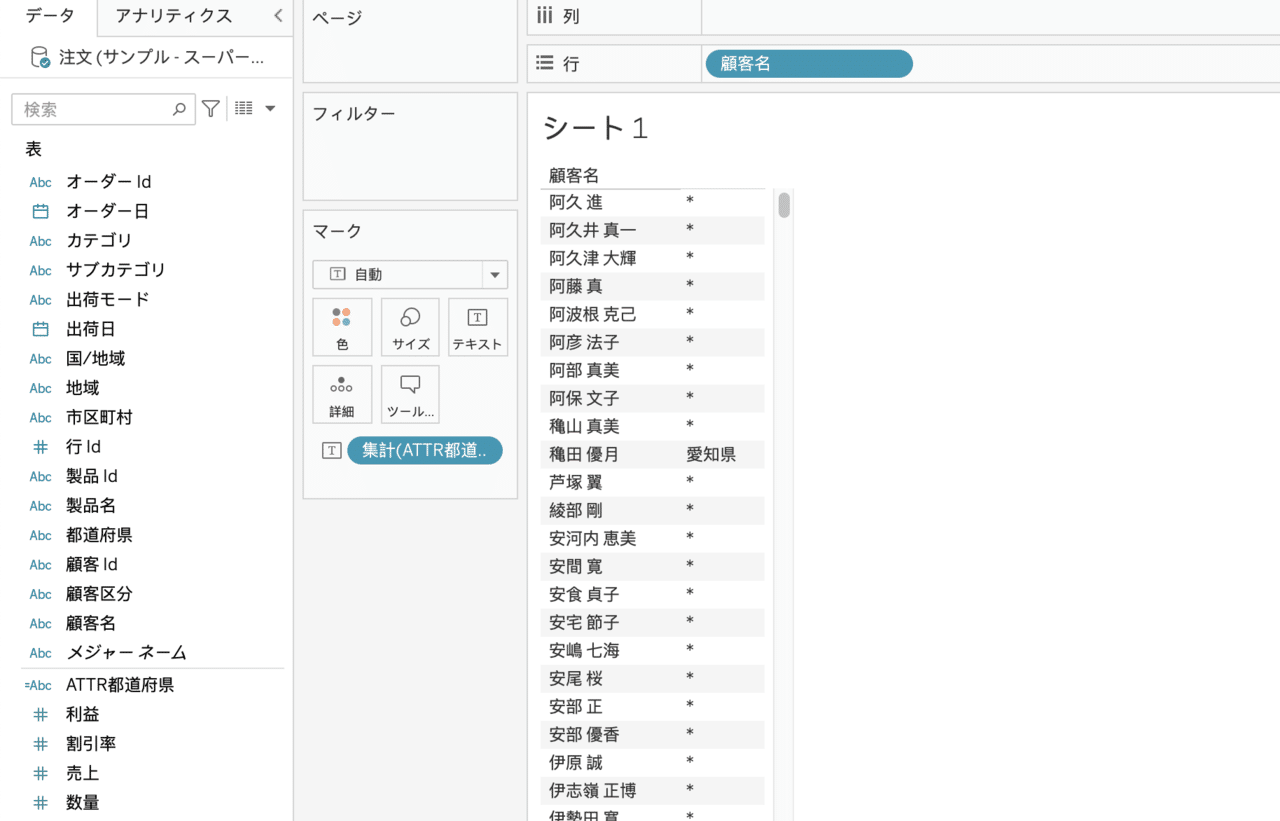This screenshot has width=1280, height=821.
Task: Click the Abc icon beside カテゴリ
Action: coord(41,241)
